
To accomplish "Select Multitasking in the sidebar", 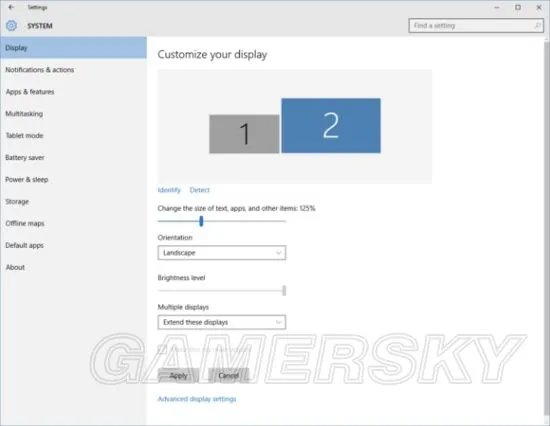I will tap(24, 114).
